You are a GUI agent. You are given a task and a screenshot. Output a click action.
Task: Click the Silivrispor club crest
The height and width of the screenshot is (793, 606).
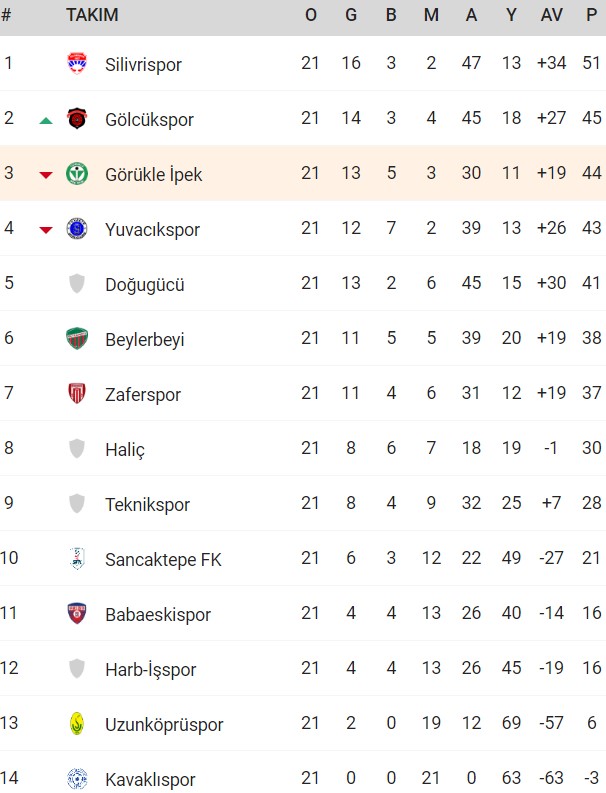point(77,63)
